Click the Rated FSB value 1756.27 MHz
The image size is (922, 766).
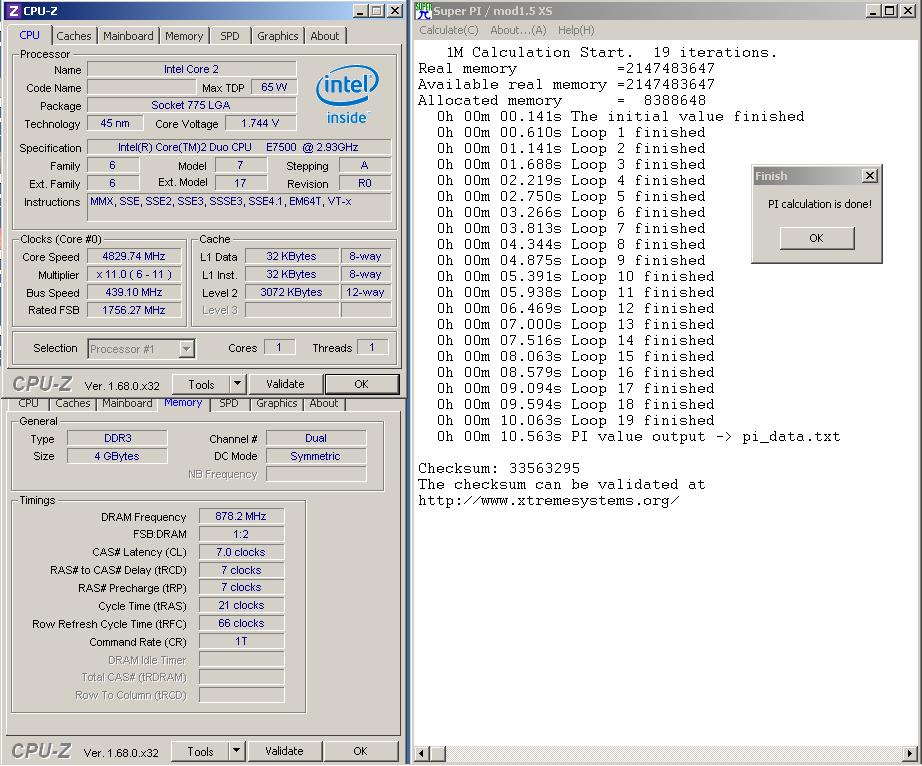(x=134, y=310)
